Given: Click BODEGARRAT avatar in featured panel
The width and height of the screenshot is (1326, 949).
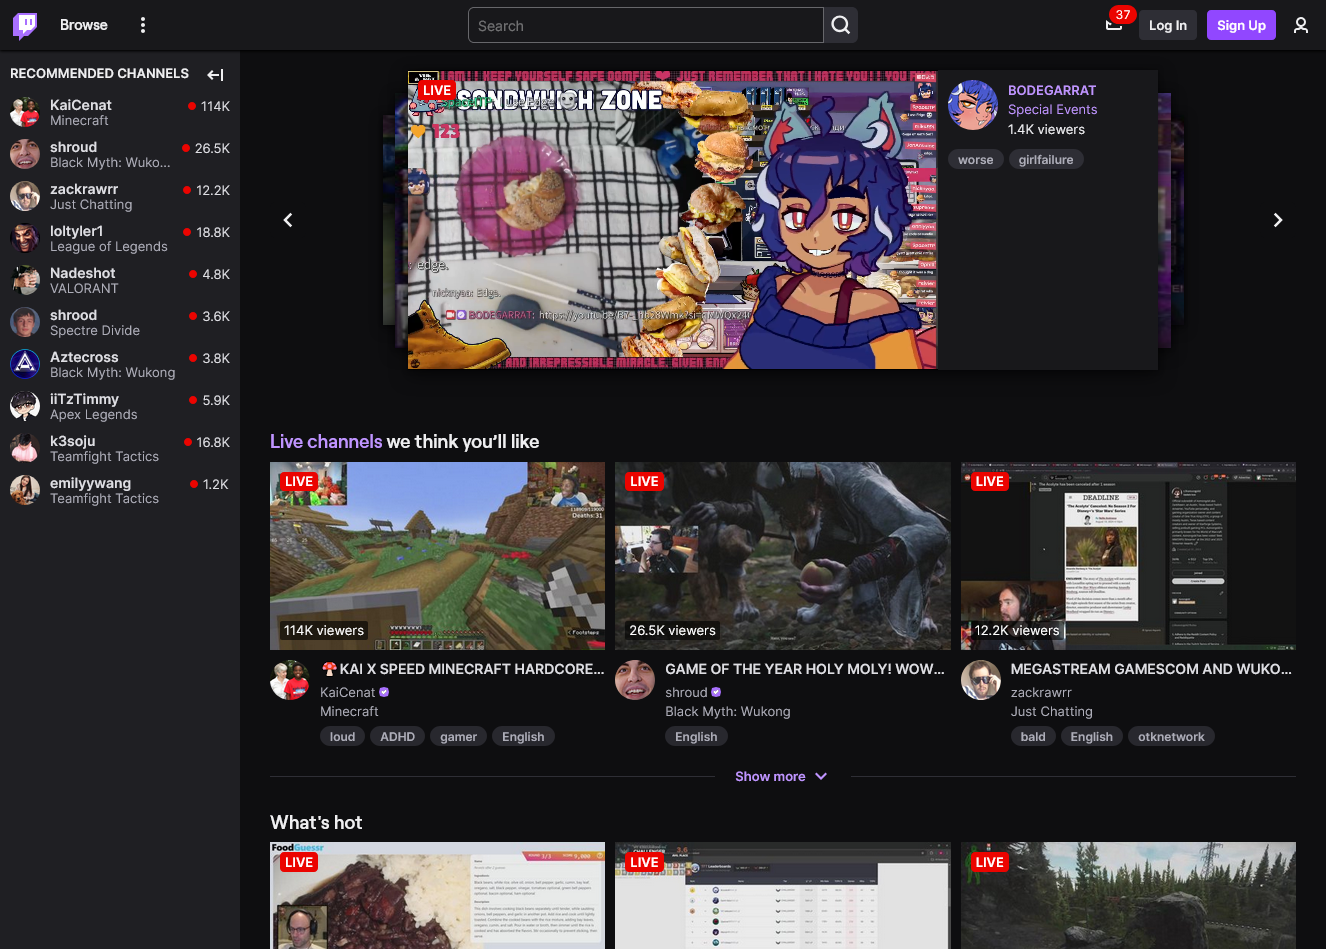Looking at the screenshot, I should 973,105.
